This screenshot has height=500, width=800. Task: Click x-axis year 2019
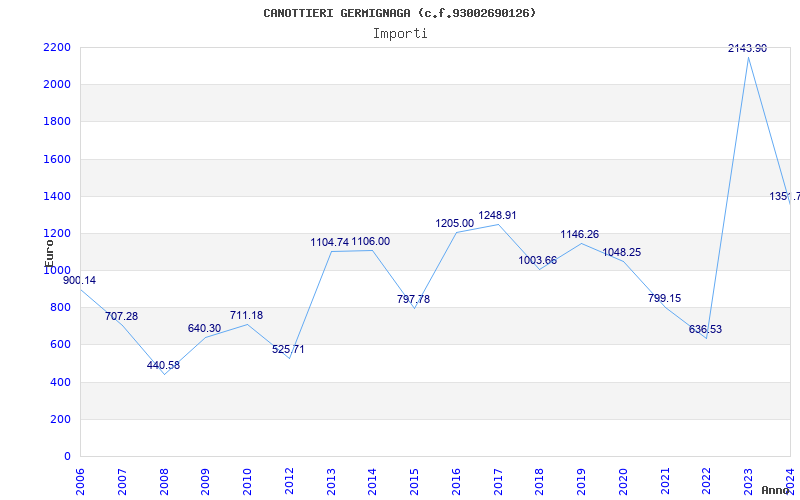pos(582,481)
